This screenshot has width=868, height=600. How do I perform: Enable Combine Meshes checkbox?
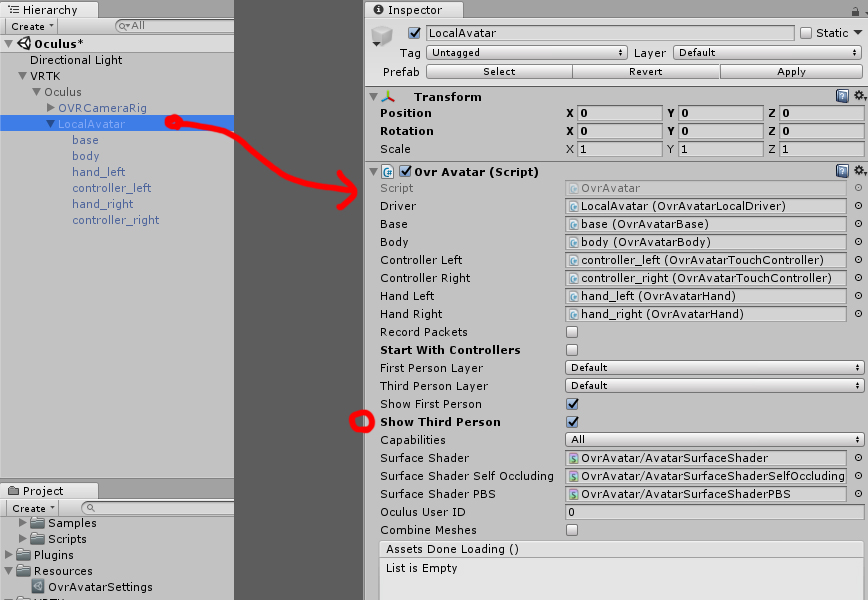tap(572, 530)
